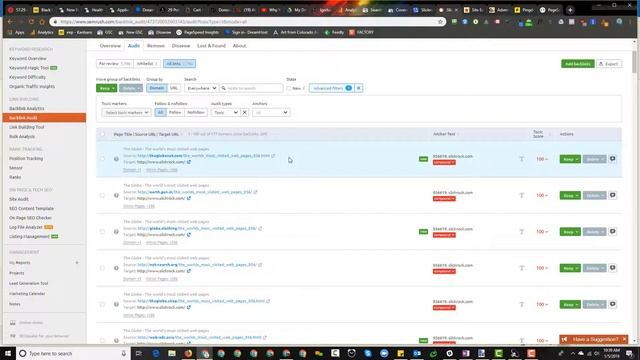Screen dimensions: 640x360
Task: Show the For review links filter
Action: (115, 64)
